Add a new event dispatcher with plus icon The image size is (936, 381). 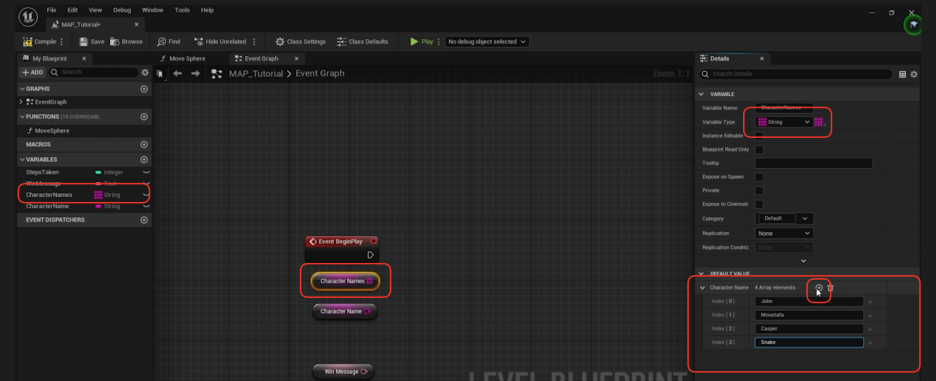click(144, 220)
